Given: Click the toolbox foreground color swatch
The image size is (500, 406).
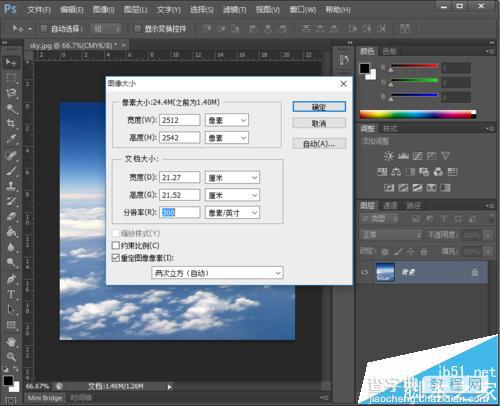Looking at the screenshot, I should (x=8, y=380).
